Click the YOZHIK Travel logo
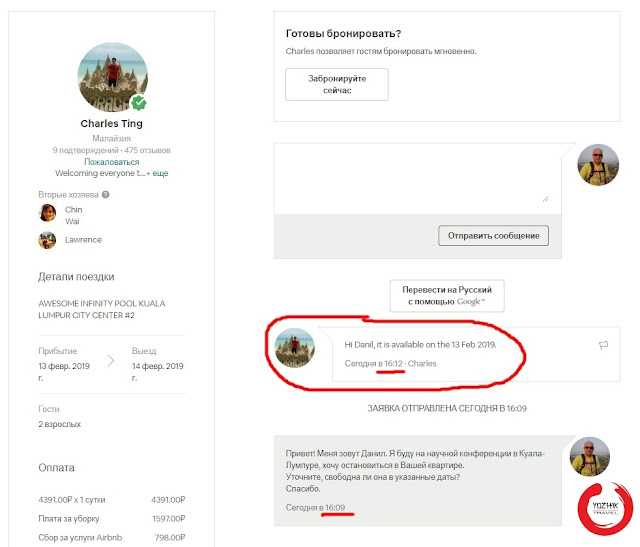 click(x=603, y=508)
